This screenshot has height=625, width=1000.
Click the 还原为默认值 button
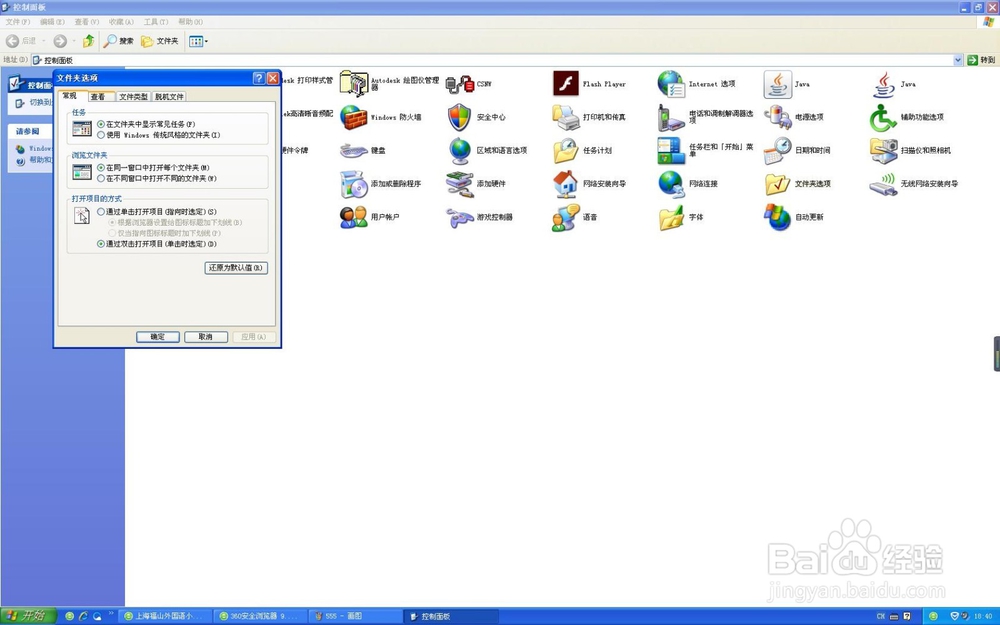click(x=236, y=268)
